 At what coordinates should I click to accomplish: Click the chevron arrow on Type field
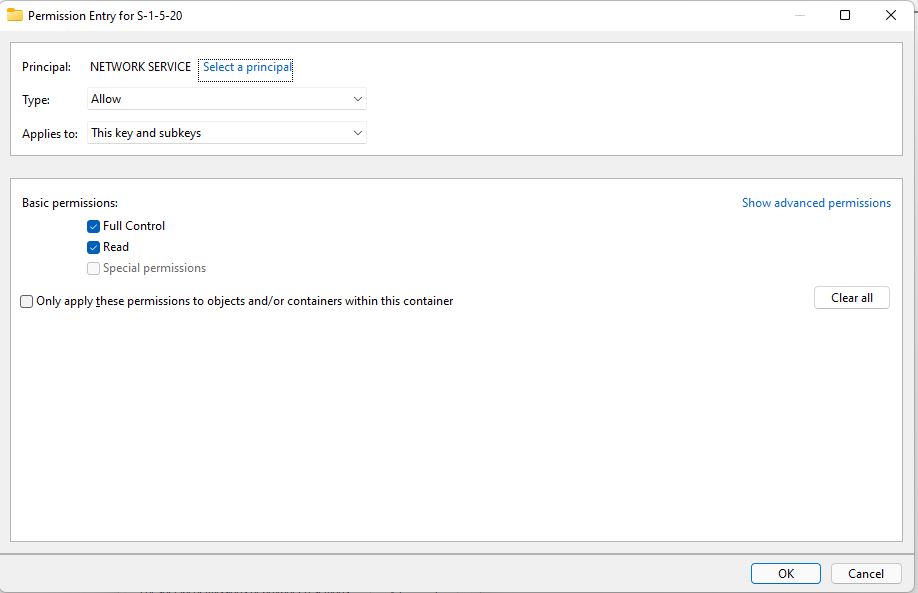coord(358,99)
